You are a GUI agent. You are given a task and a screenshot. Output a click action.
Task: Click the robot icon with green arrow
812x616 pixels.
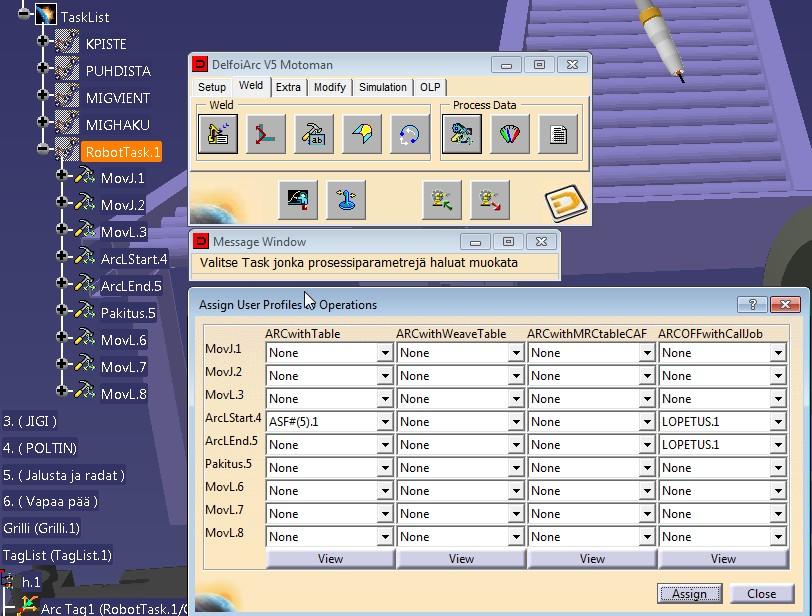coord(442,200)
